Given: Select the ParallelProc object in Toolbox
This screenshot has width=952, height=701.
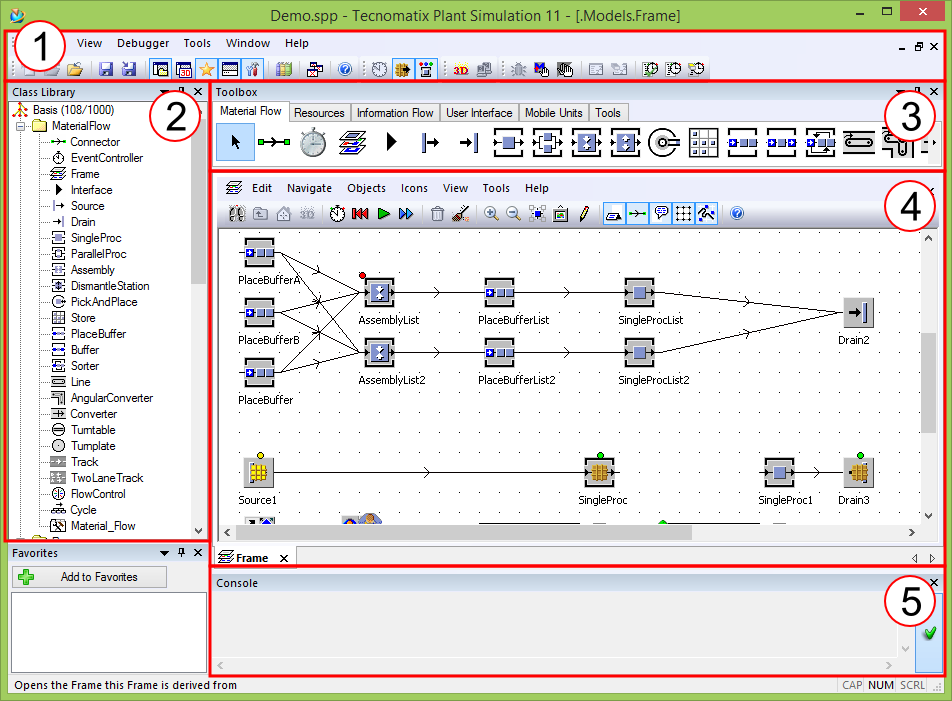Looking at the screenshot, I should click(547, 143).
